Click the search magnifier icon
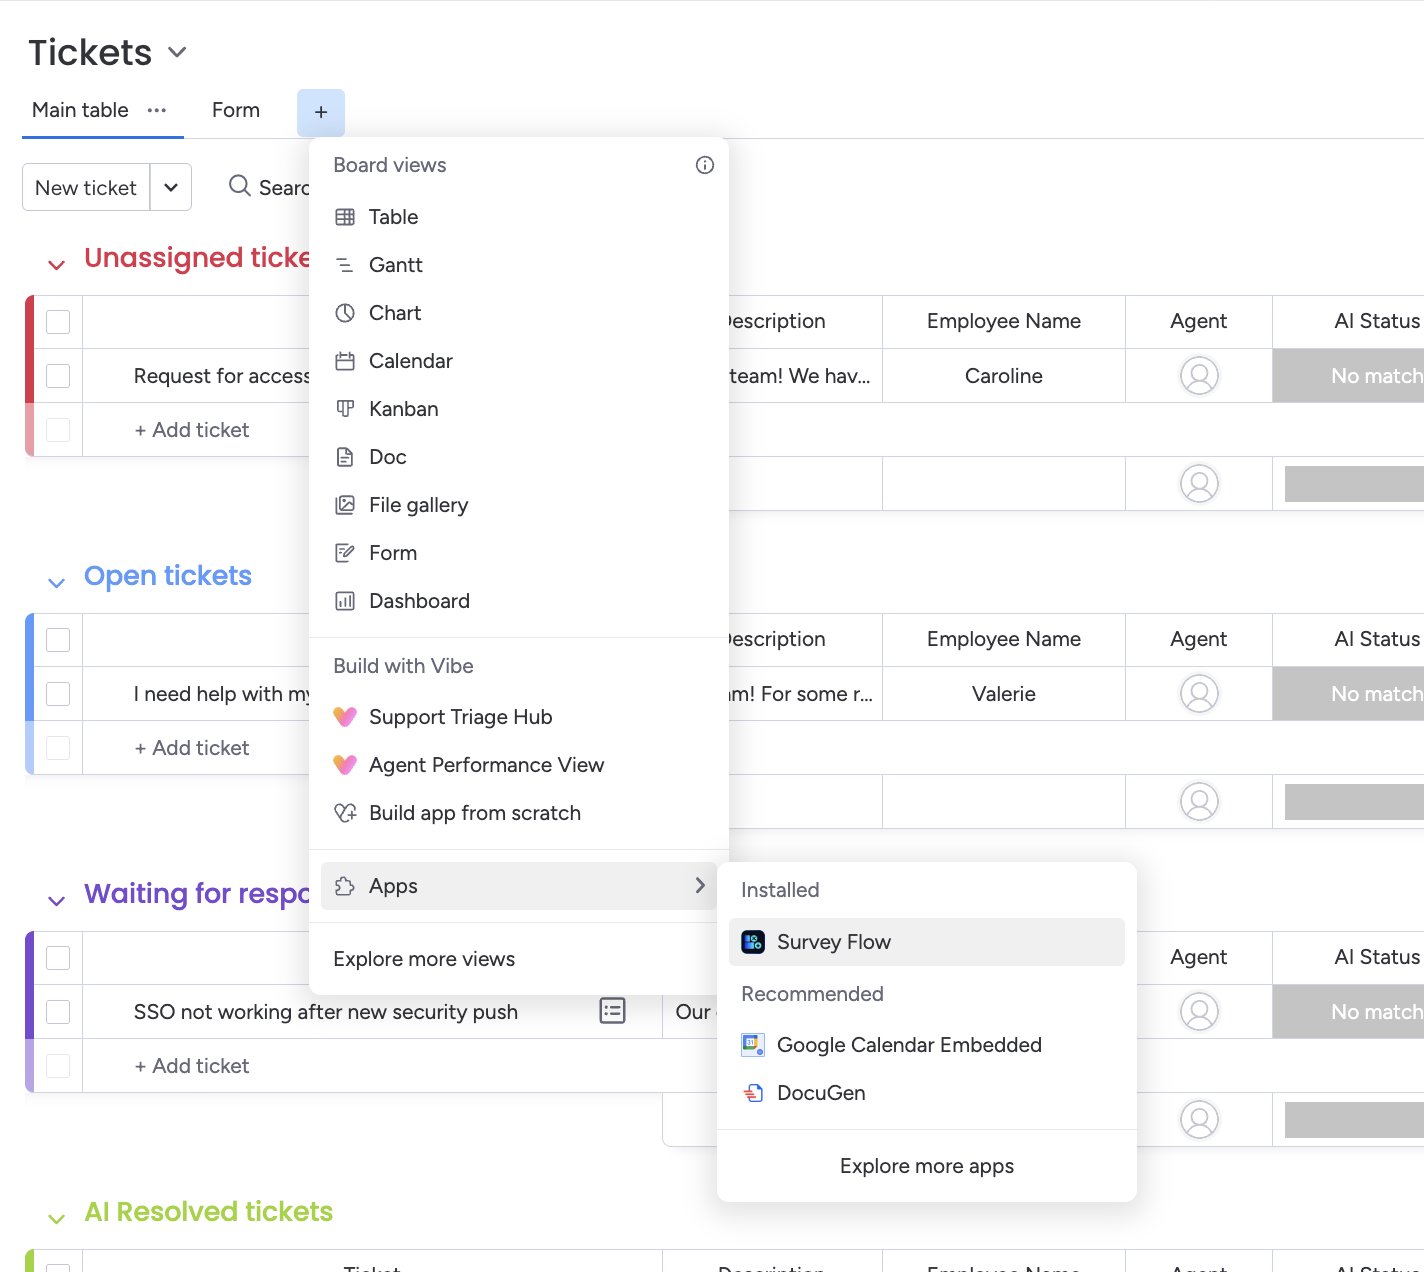 coord(240,186)
